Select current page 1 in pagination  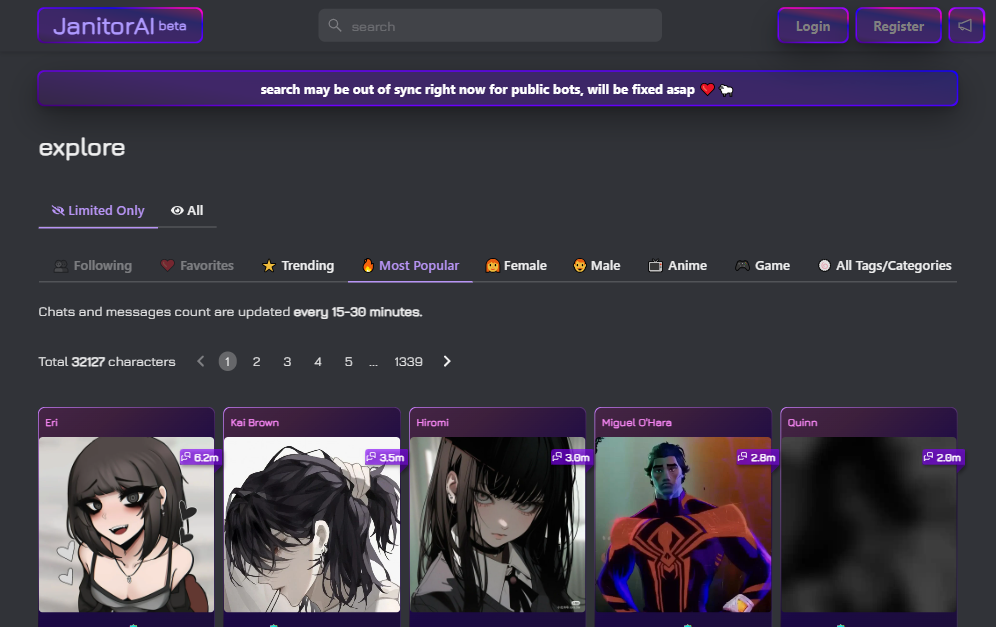[x=227, y=361]
